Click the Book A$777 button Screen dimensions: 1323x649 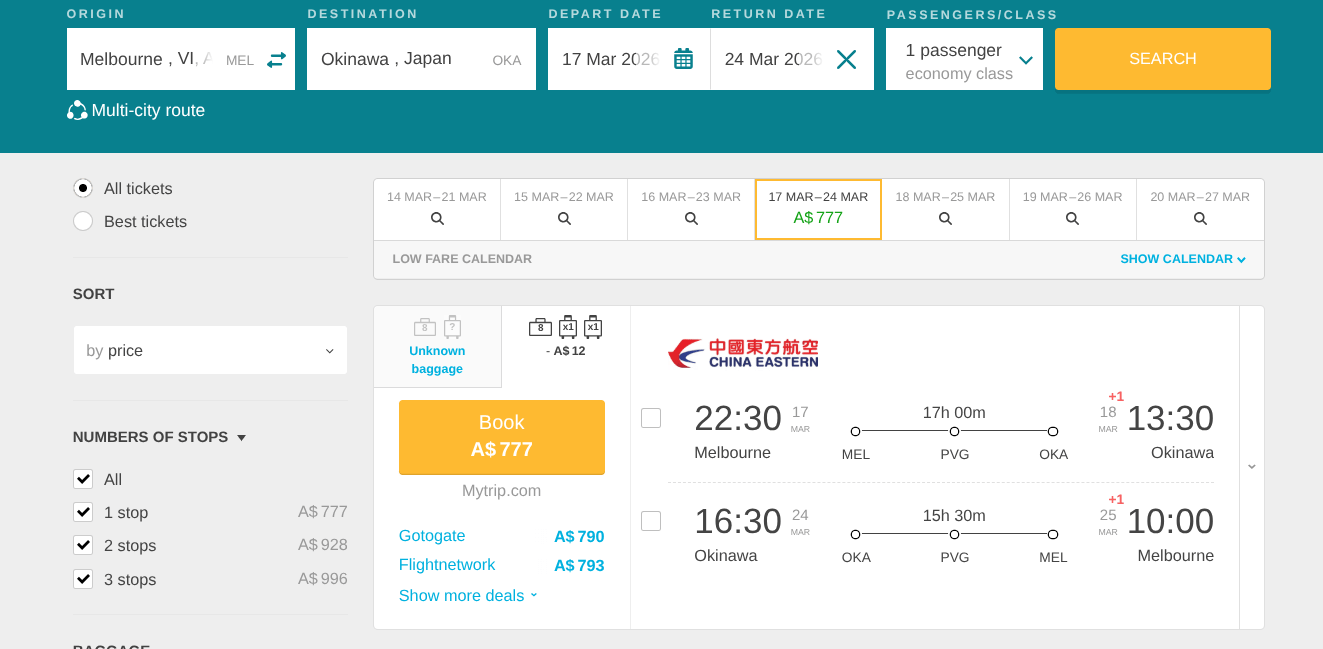point(502,437)
